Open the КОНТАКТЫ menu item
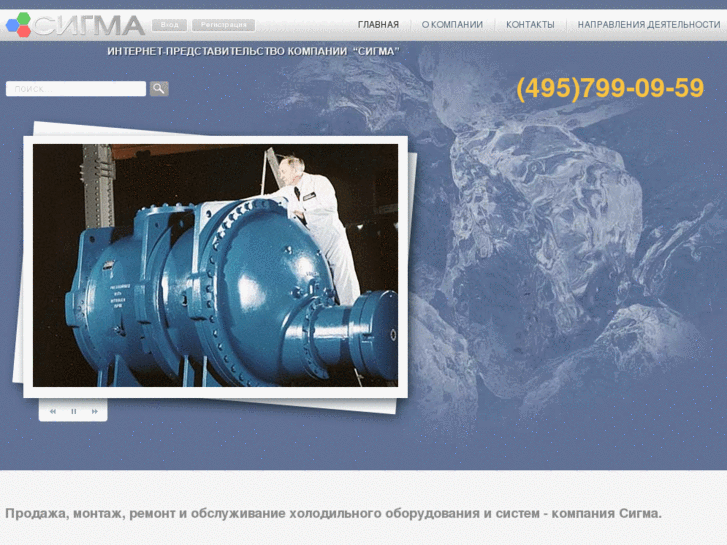The height and width of the screenshot is (545, 727). (x=530, y=25)
